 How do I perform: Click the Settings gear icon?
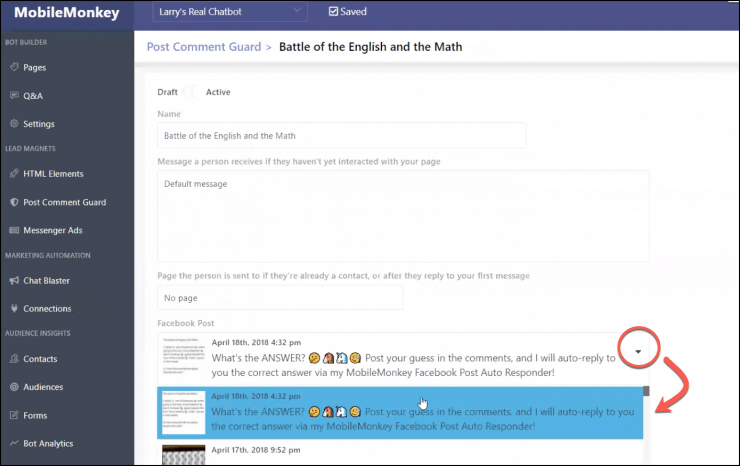pyautogui.click(x=14, y=123)
